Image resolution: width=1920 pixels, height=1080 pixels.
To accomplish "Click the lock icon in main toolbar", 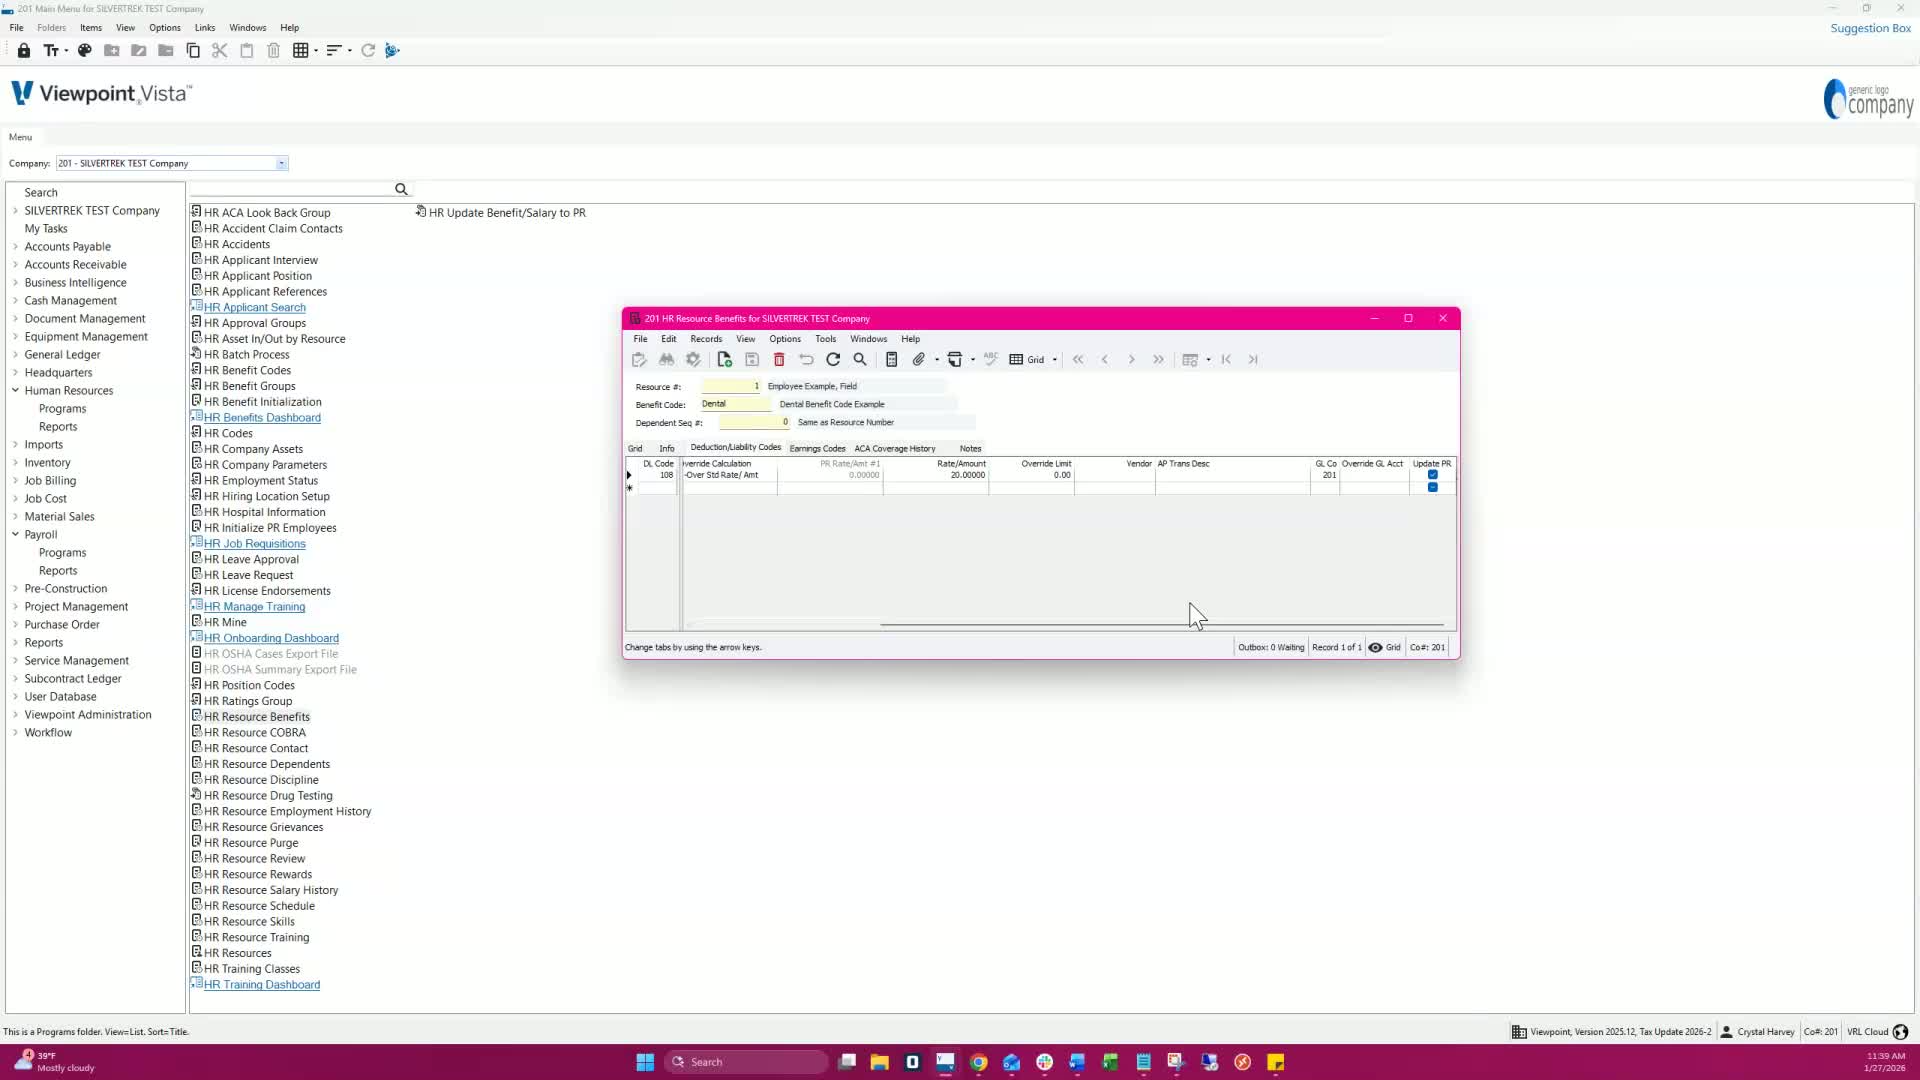I will (24, 51).
